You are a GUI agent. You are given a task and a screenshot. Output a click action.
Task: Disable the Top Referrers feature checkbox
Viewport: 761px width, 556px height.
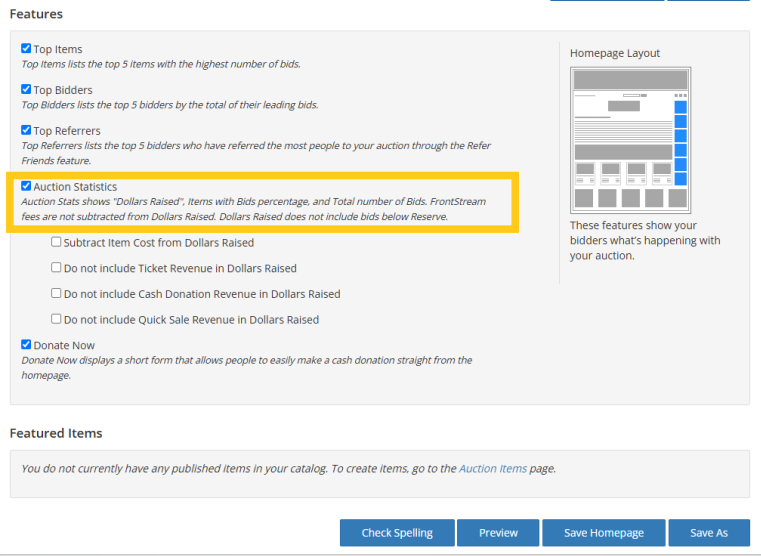click(26, 130)
